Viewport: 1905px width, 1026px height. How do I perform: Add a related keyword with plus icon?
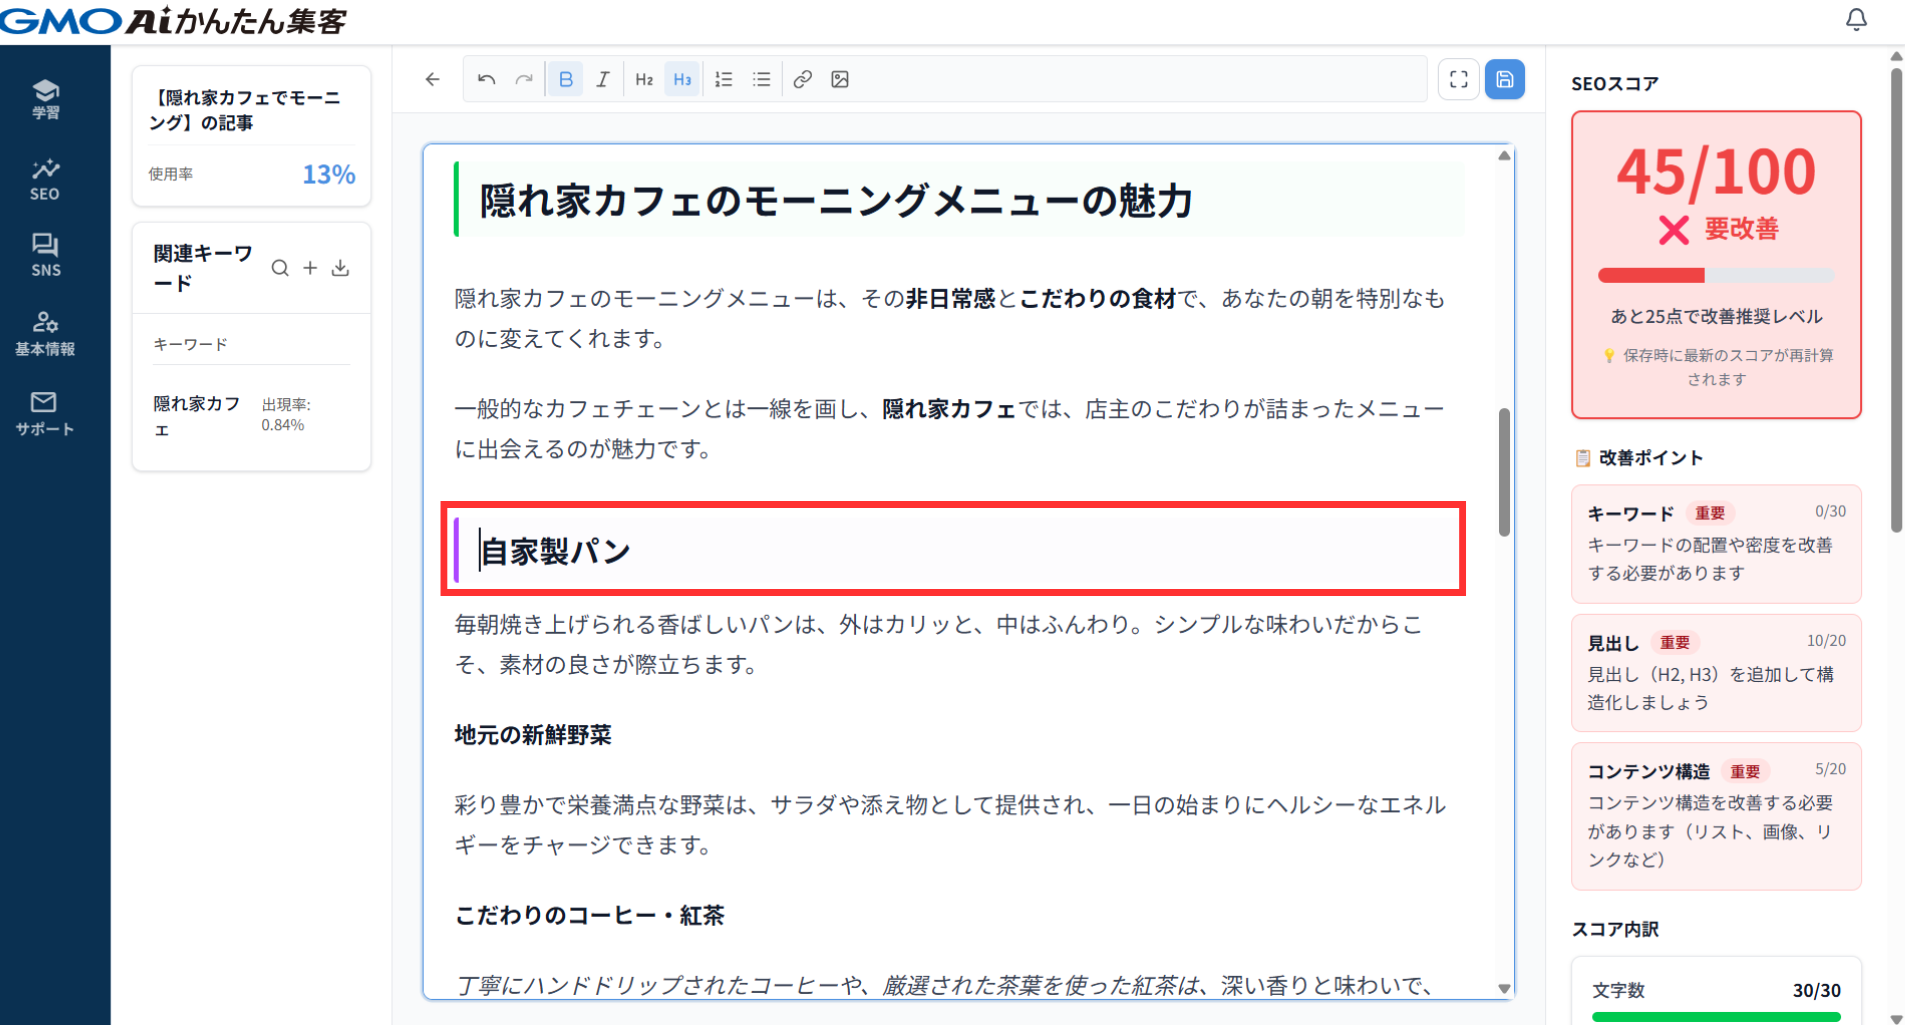click(310, 268)
